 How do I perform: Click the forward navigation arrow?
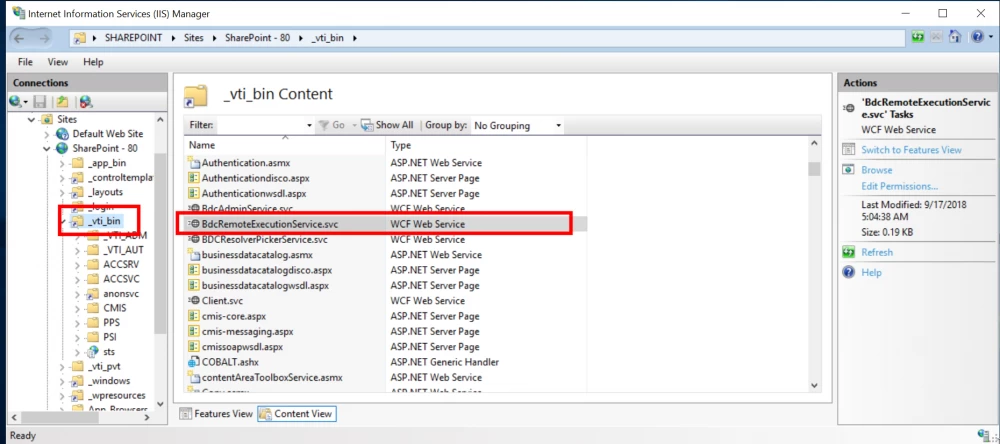point(44,38)
